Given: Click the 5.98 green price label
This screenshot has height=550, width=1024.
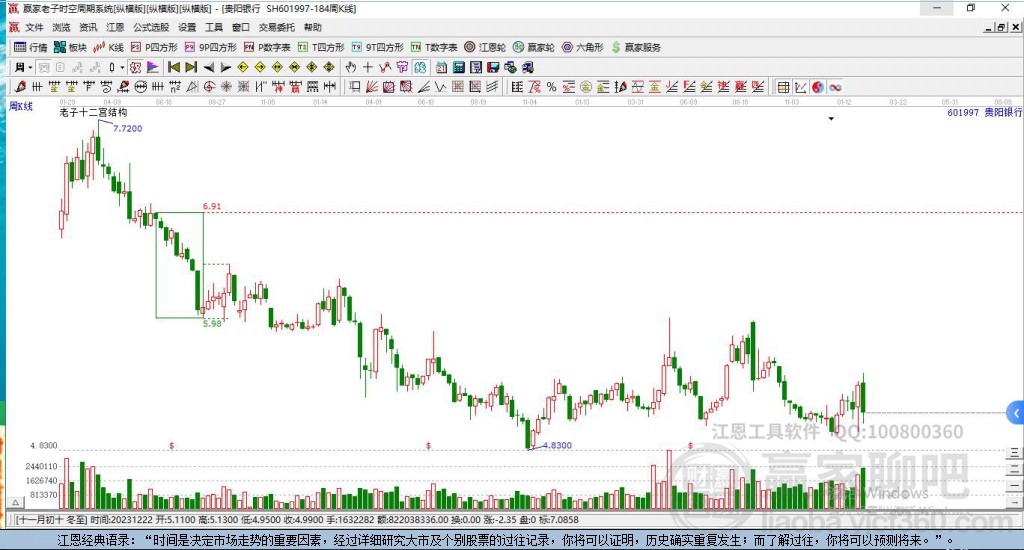Looking at the screenshot, I should click(x=212, y=323).
